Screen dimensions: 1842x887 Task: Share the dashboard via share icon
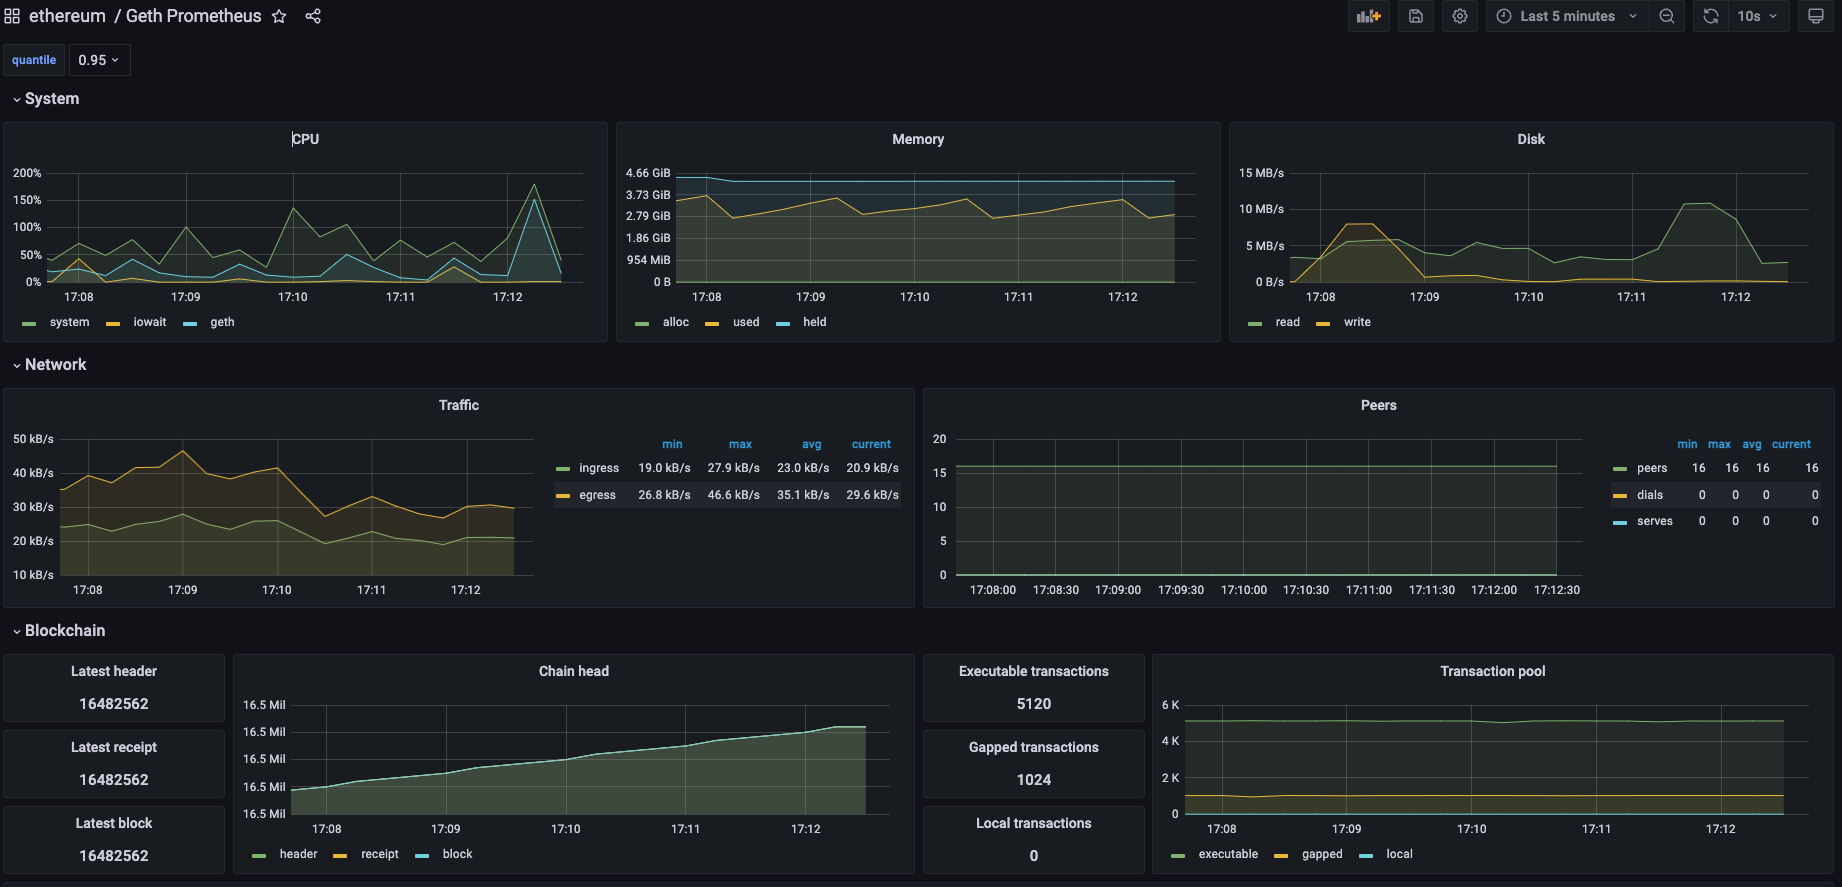[313, 16]
